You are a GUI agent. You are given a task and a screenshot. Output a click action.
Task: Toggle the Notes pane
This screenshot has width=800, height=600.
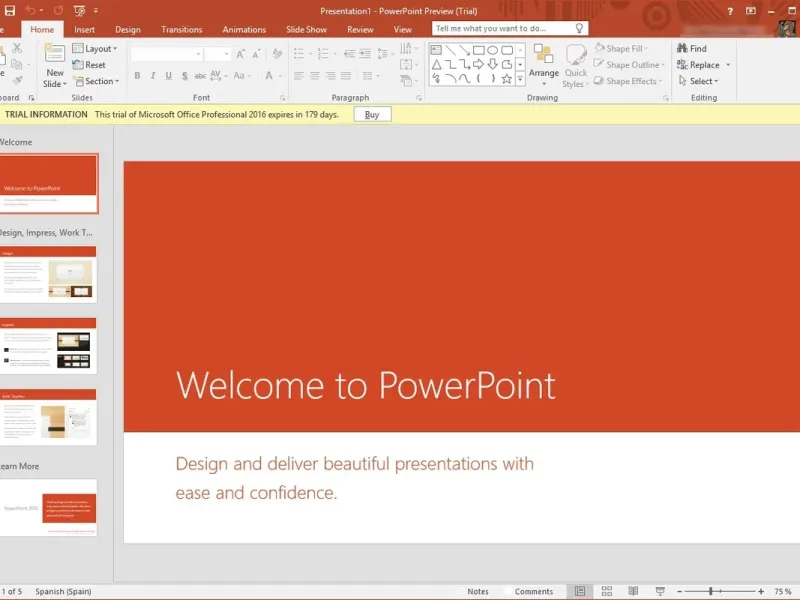point(478,591)
